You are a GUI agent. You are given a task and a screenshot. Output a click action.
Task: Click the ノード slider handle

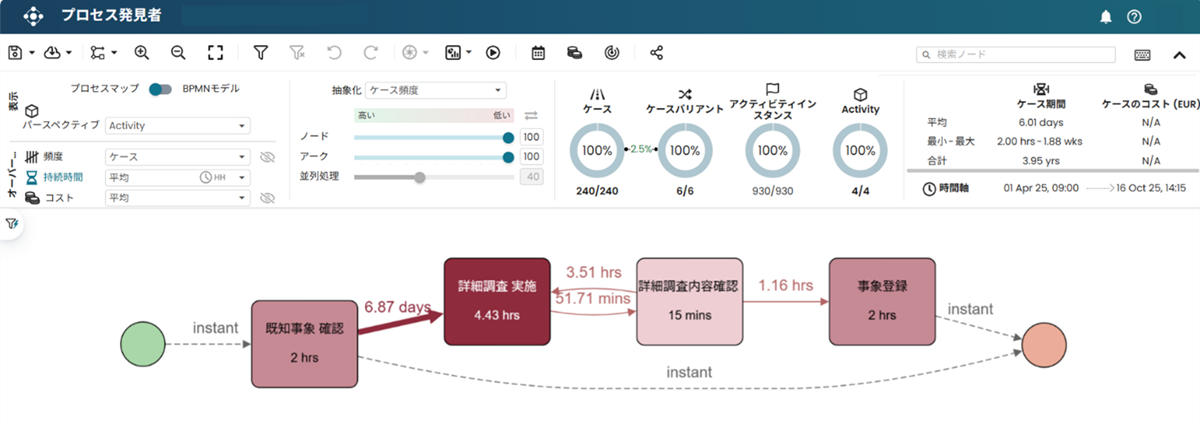pos(508,137)
